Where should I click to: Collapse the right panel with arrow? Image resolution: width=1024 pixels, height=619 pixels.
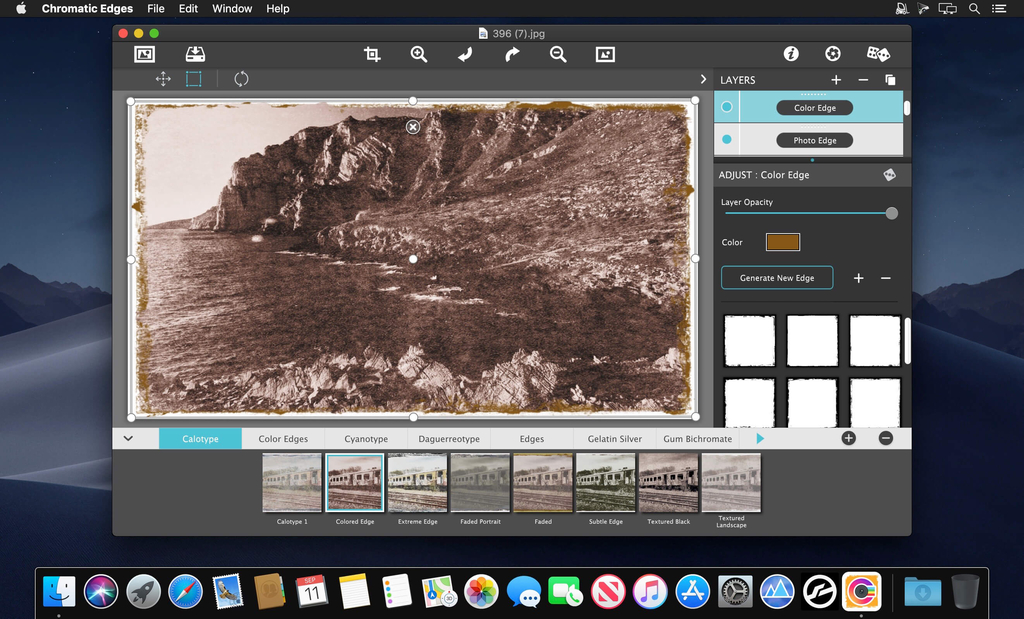pos(703,79)
